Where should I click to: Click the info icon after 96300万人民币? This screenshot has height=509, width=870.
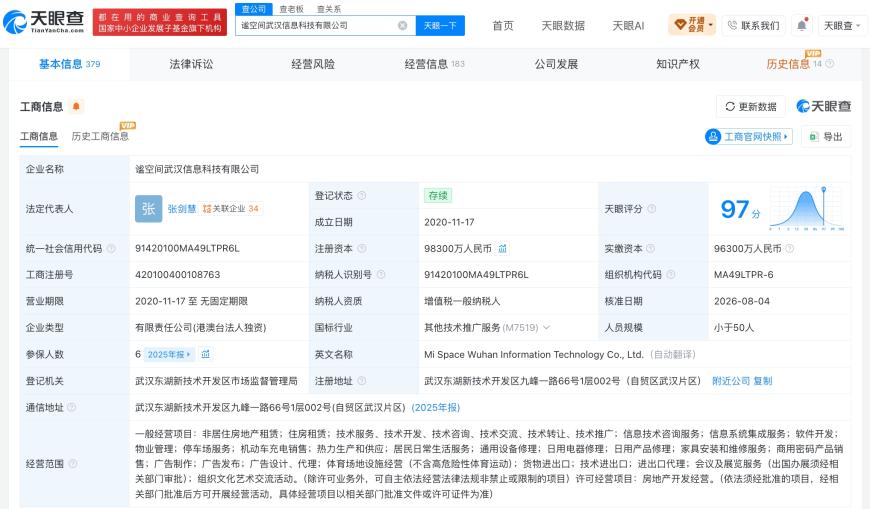click(x=789, y=249)
